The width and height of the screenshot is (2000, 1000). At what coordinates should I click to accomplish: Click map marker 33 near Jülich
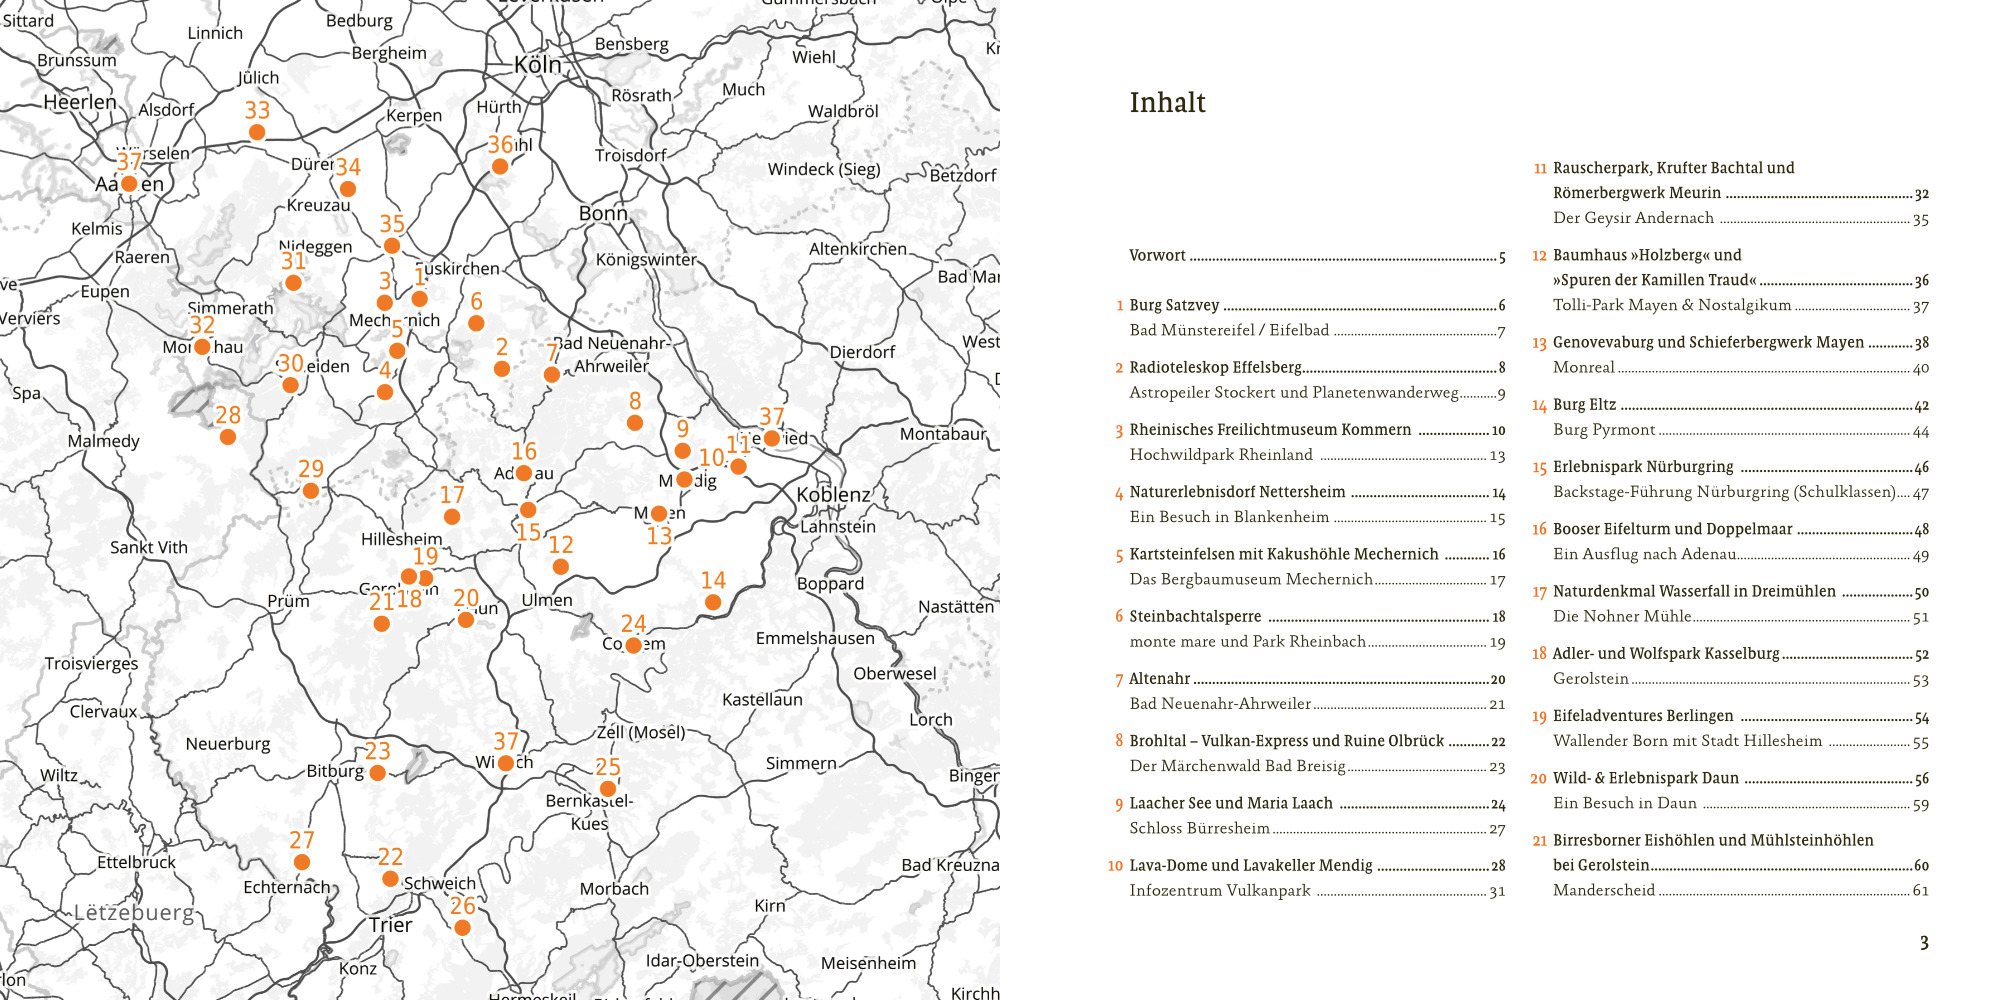pos(257,132)
